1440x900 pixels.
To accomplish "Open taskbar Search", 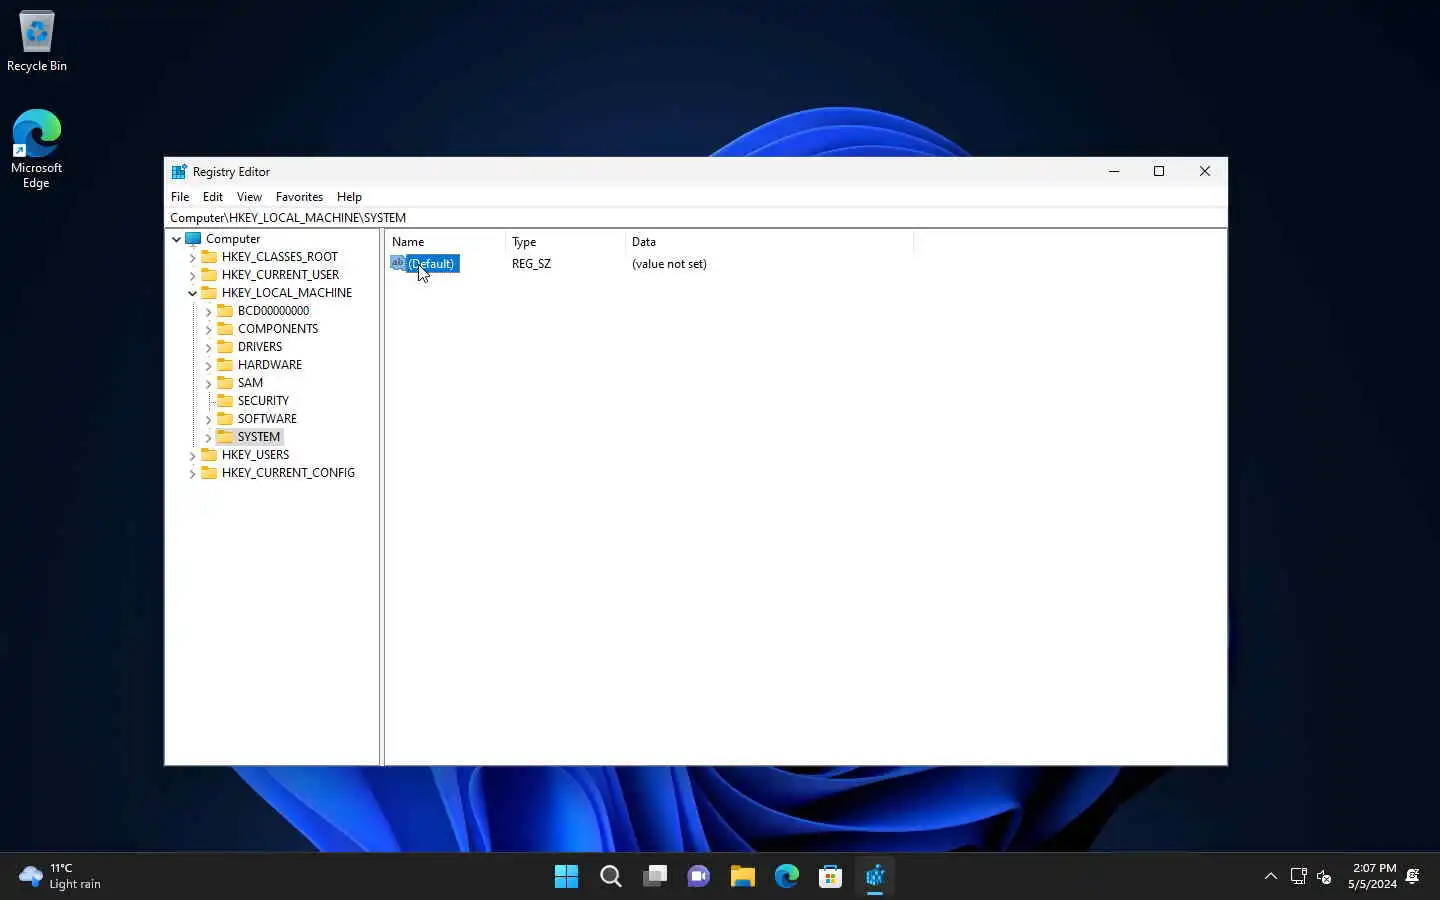I will tap(610, 877).
